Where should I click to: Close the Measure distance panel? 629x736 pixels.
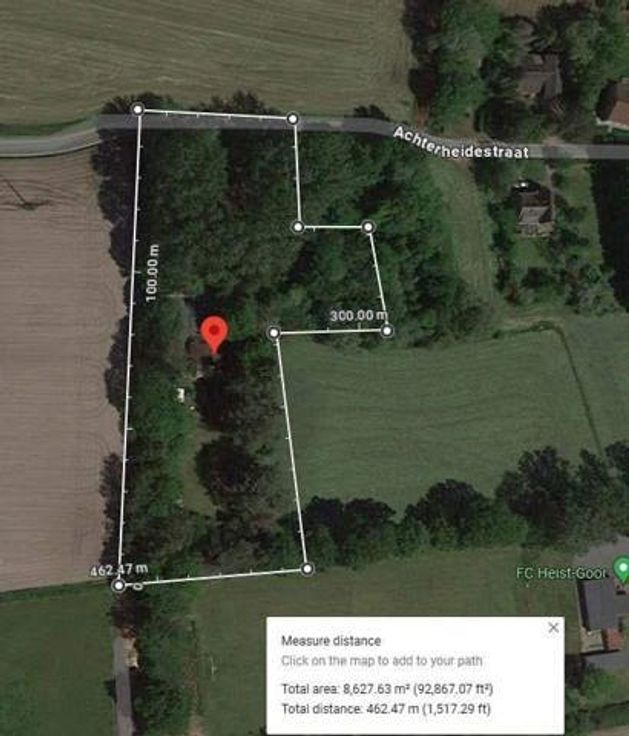pos(553,628)
